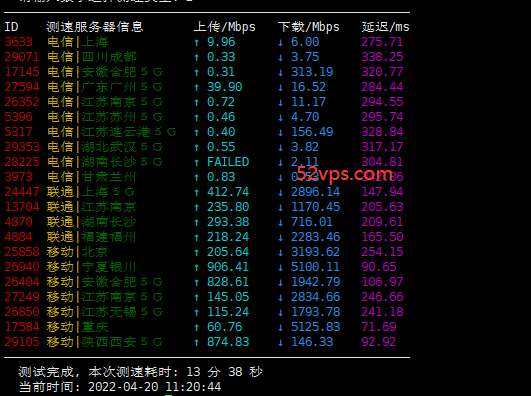
Task: Select download value 313.19
Action: [312, 72]
